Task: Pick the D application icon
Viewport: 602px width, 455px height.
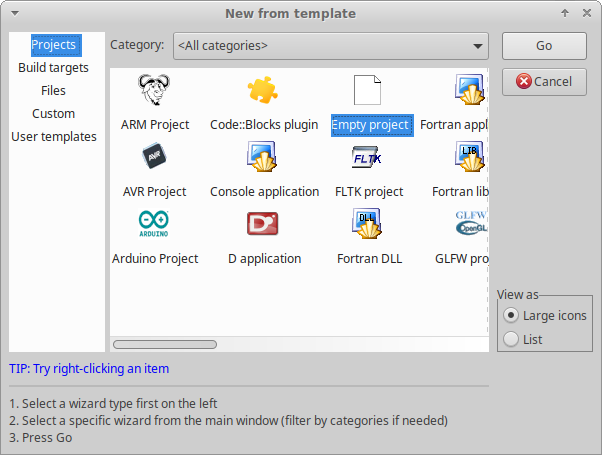Action: pyautogui.click(x=264, y=225)
